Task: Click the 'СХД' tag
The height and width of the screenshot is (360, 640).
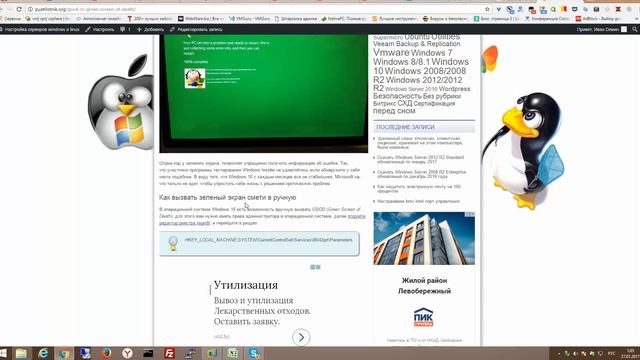Action: pos(404,104)
